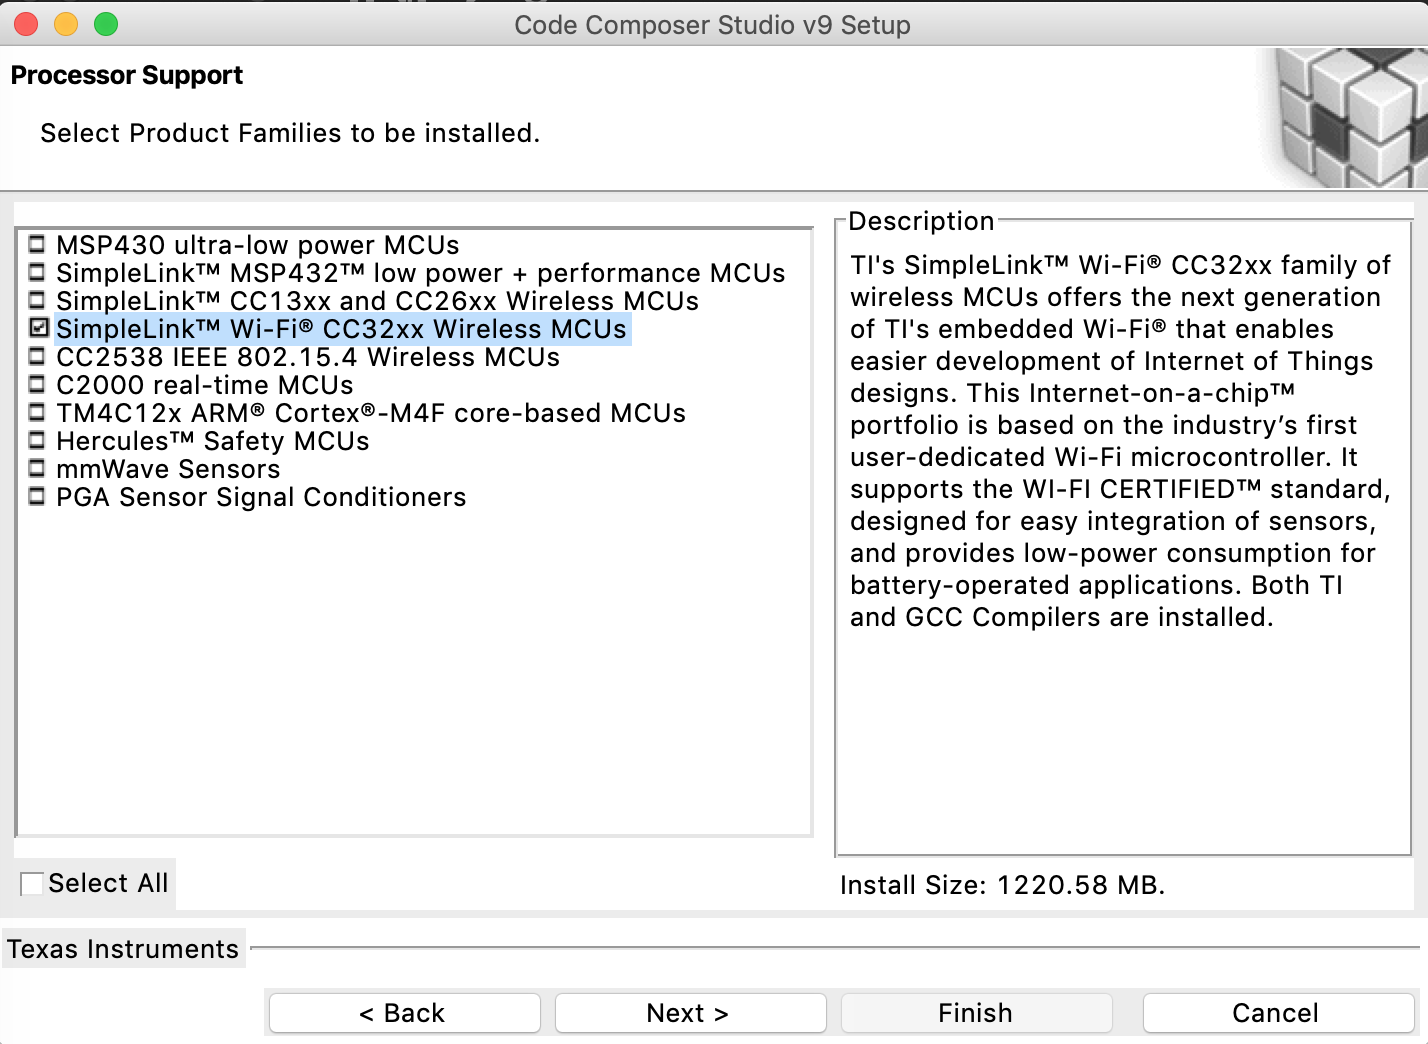Screen dimensions: 1428x1044
Task: Enable CC13xx and CC26xx Wireless MCUs checkbox
Action: (x=37, y=300)
